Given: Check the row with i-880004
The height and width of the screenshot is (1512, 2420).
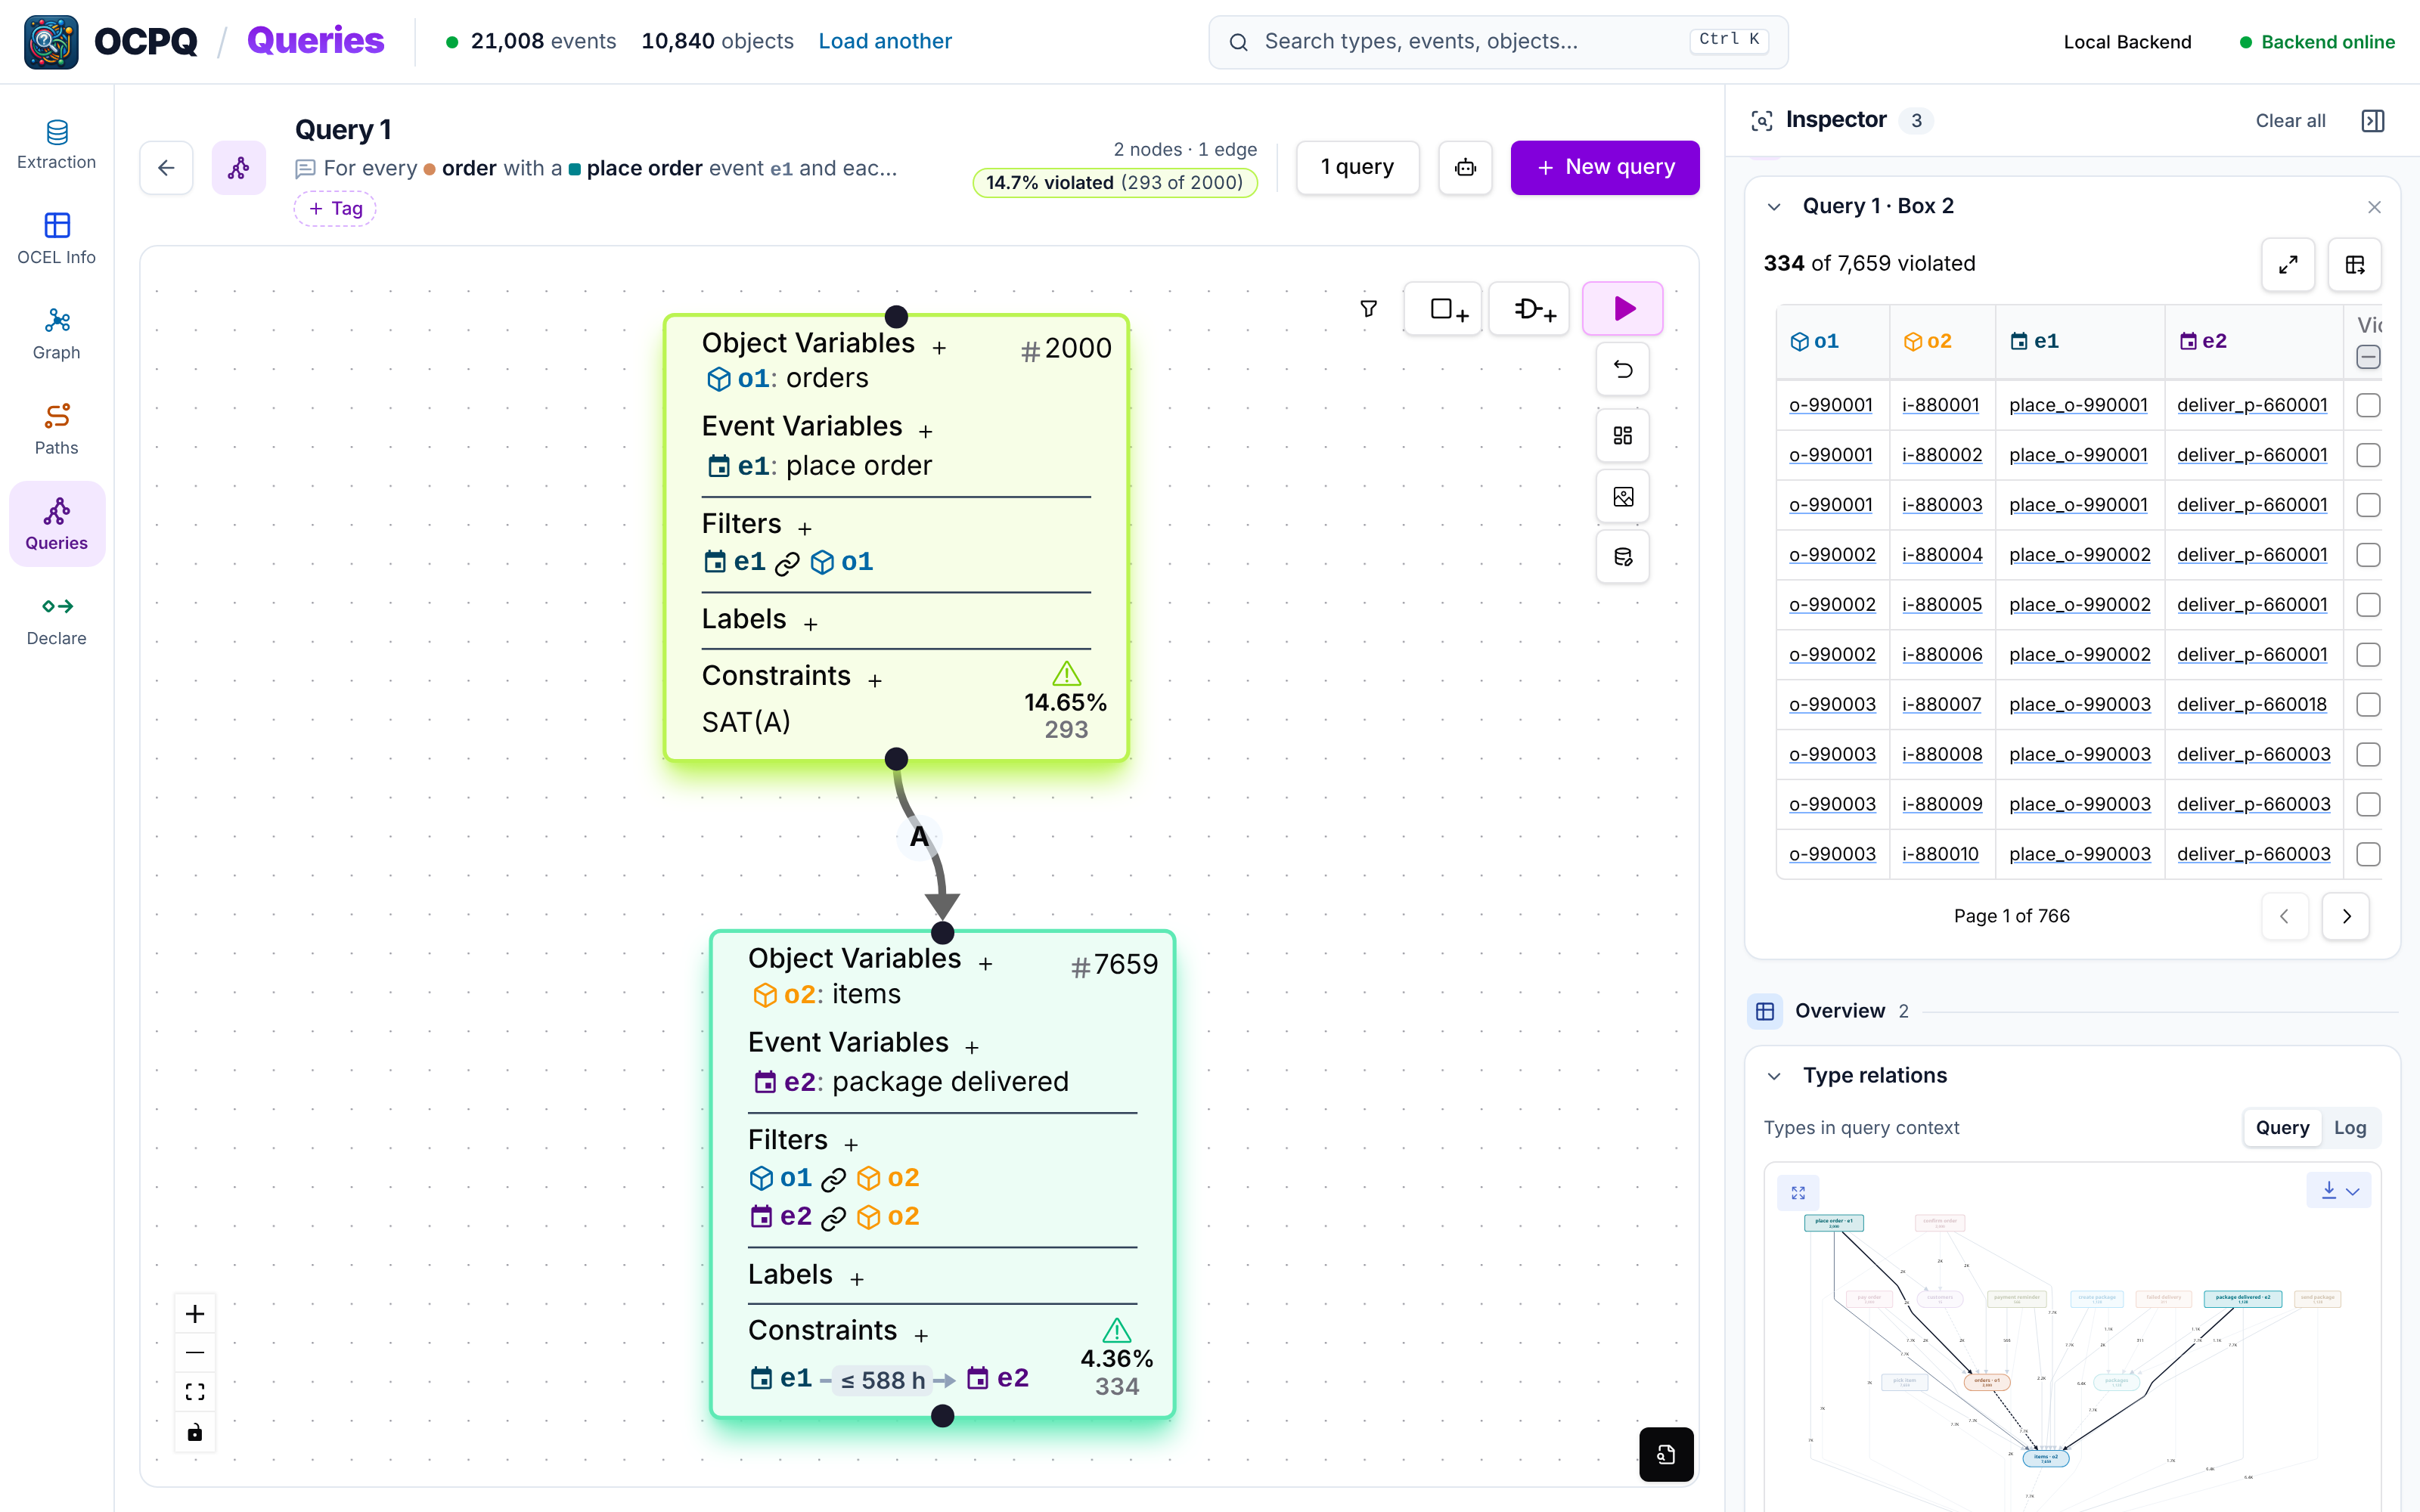Looking at the screenshot, I should pos(2368,555).
